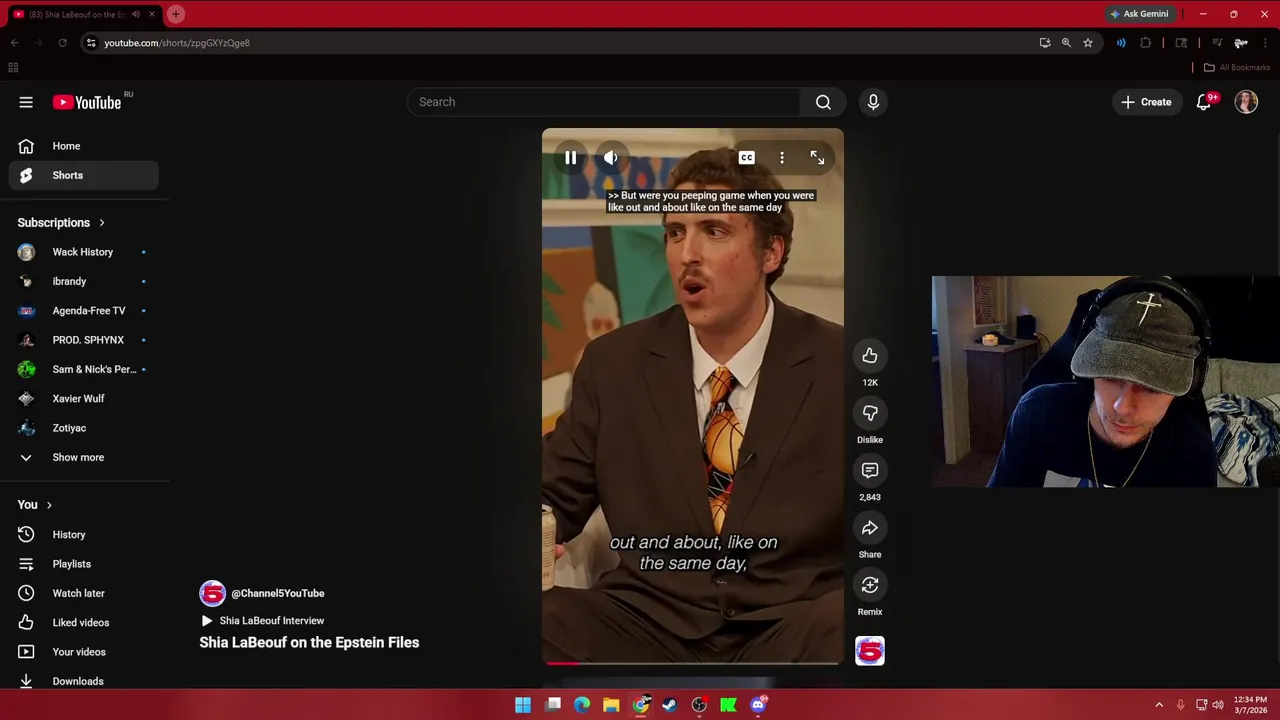This screenshot has width=1280, height=720.
Task: Open the Home sidebar item
Action: coord(84,146)
